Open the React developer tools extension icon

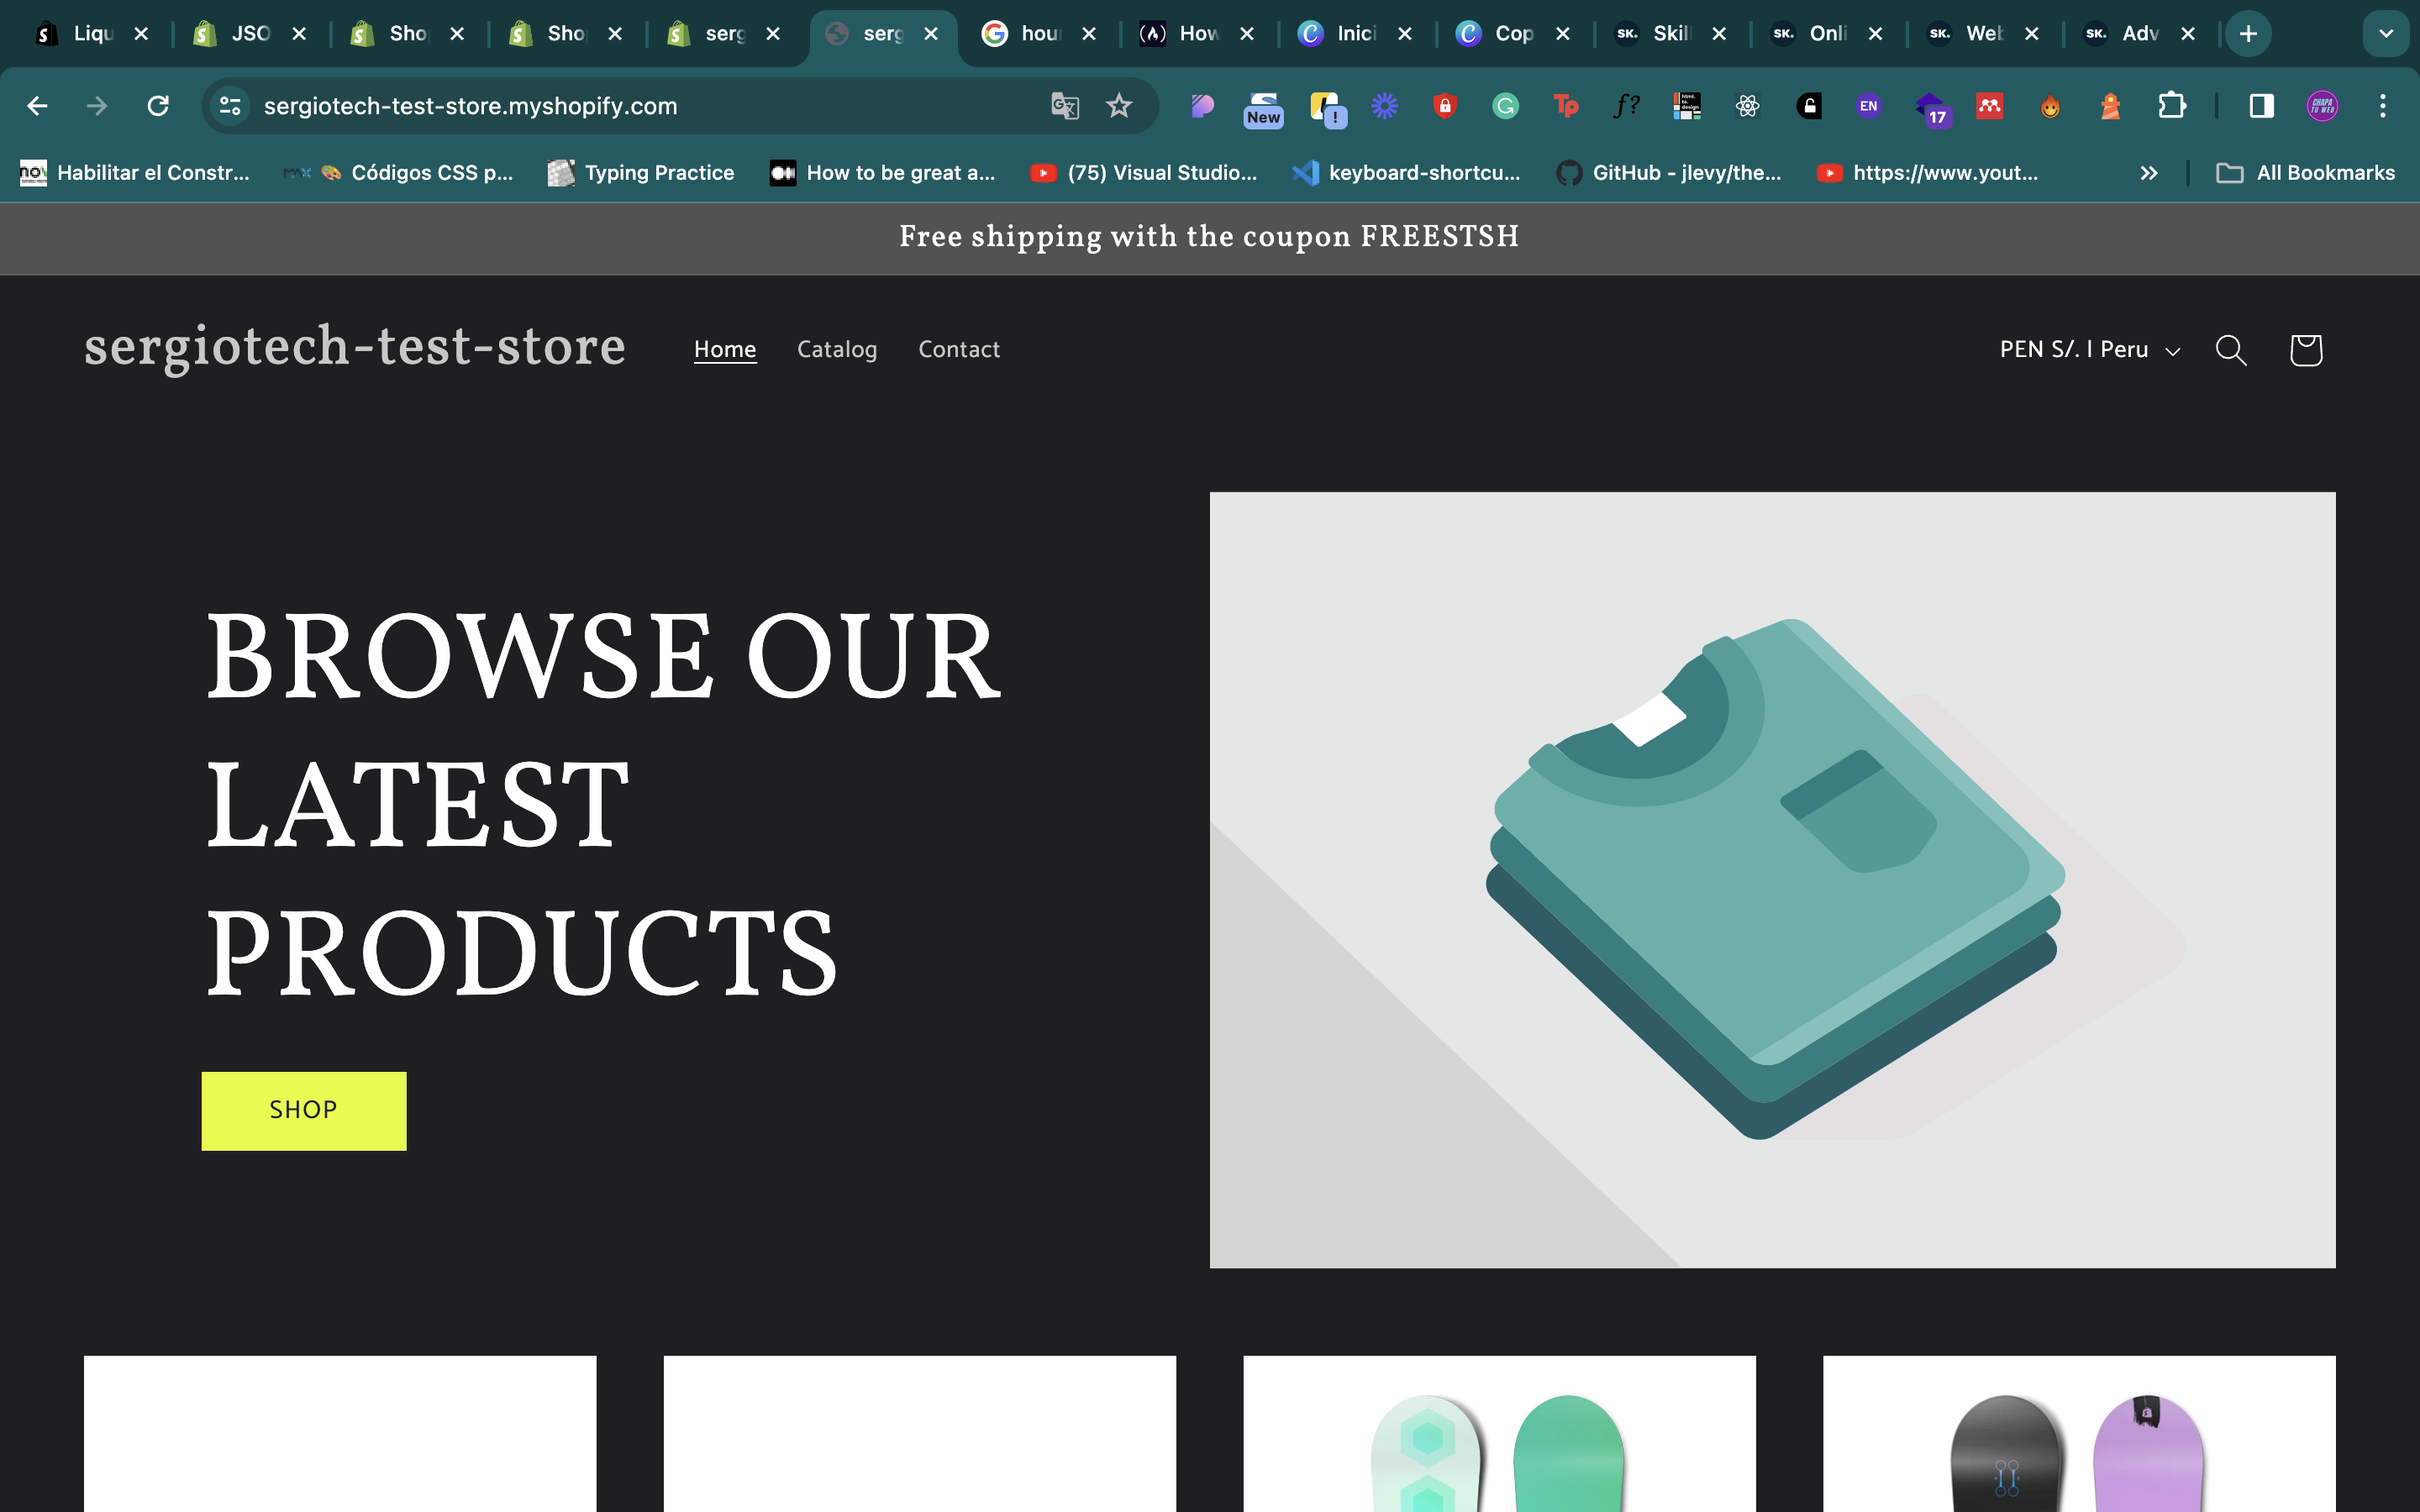pos(1748,106)
